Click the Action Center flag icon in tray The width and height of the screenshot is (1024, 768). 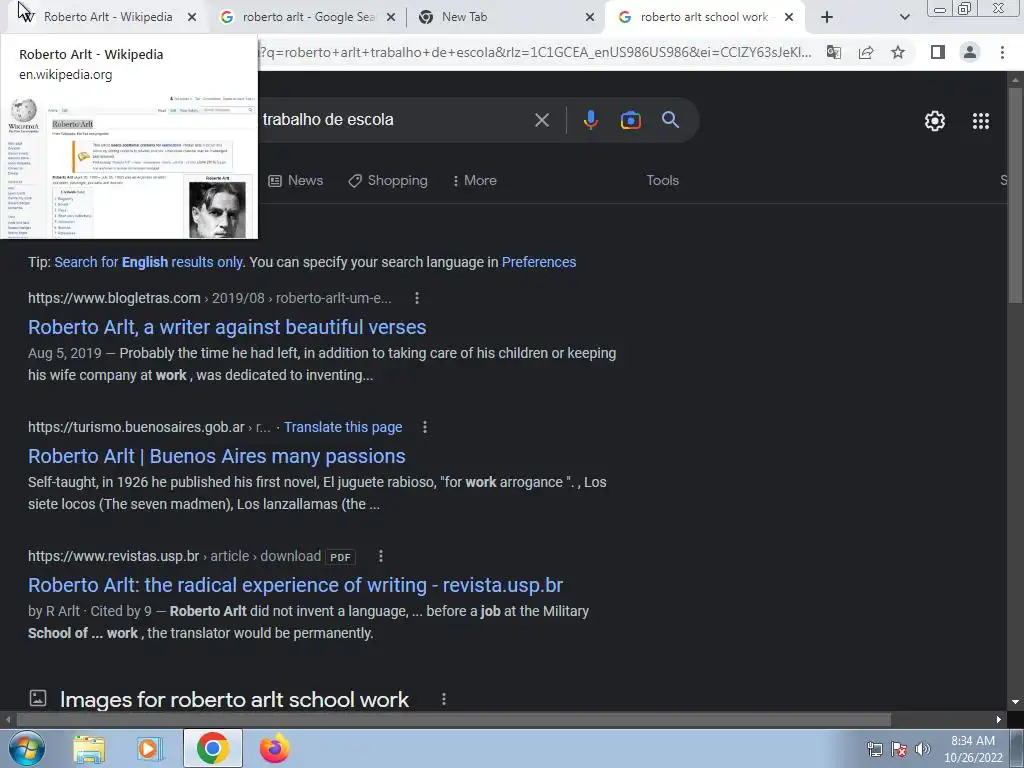coord(899,749)
